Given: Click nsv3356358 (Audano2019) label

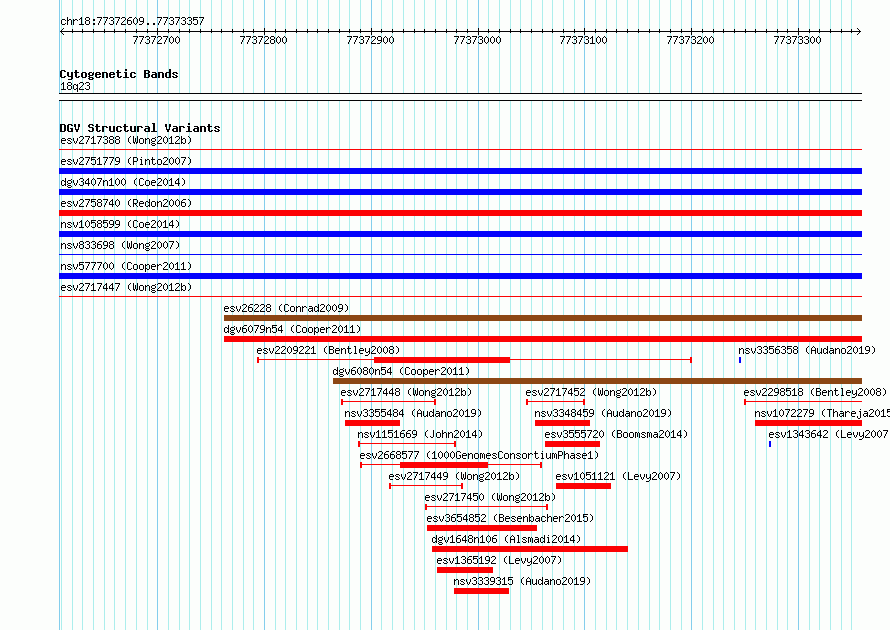Looking at the screenshot, I should click(x=807, y=350).
